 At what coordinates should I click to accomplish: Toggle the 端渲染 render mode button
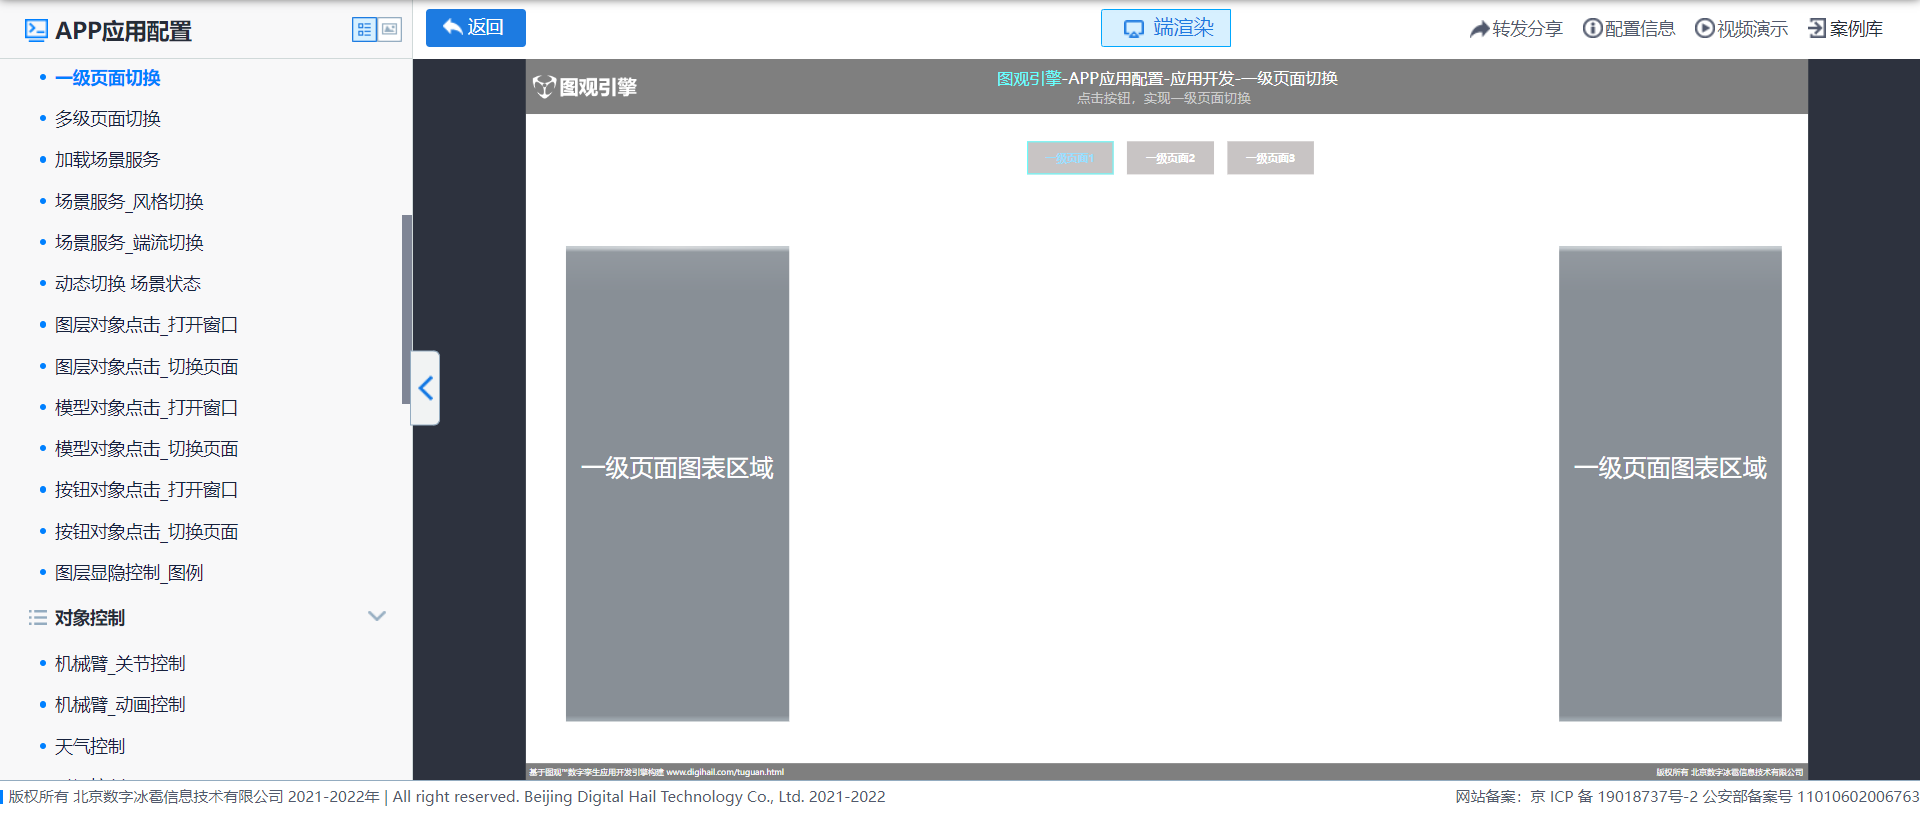(x=1165, y=28)
